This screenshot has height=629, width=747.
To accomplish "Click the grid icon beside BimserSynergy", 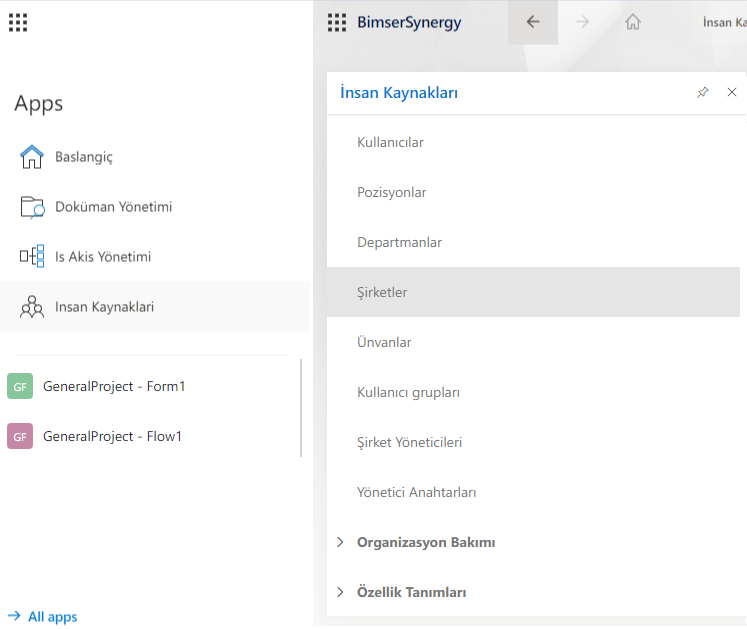I will coord(337,22).
